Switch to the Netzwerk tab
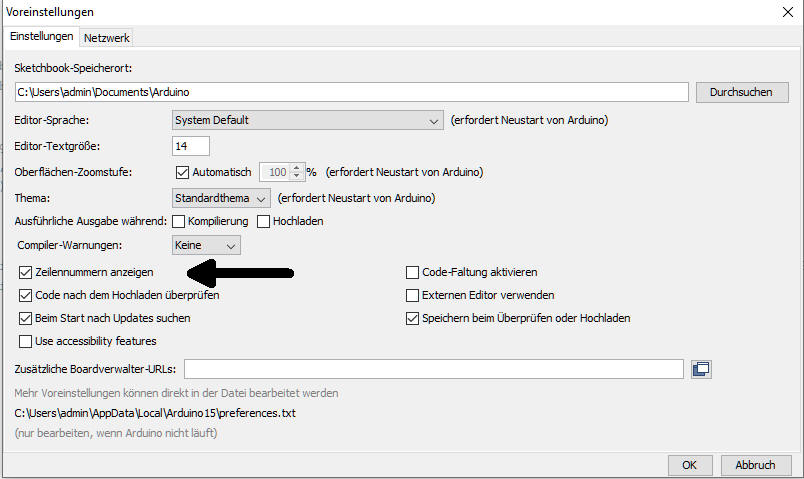This screenshot has width=804, height=479. tap(107, 38)
